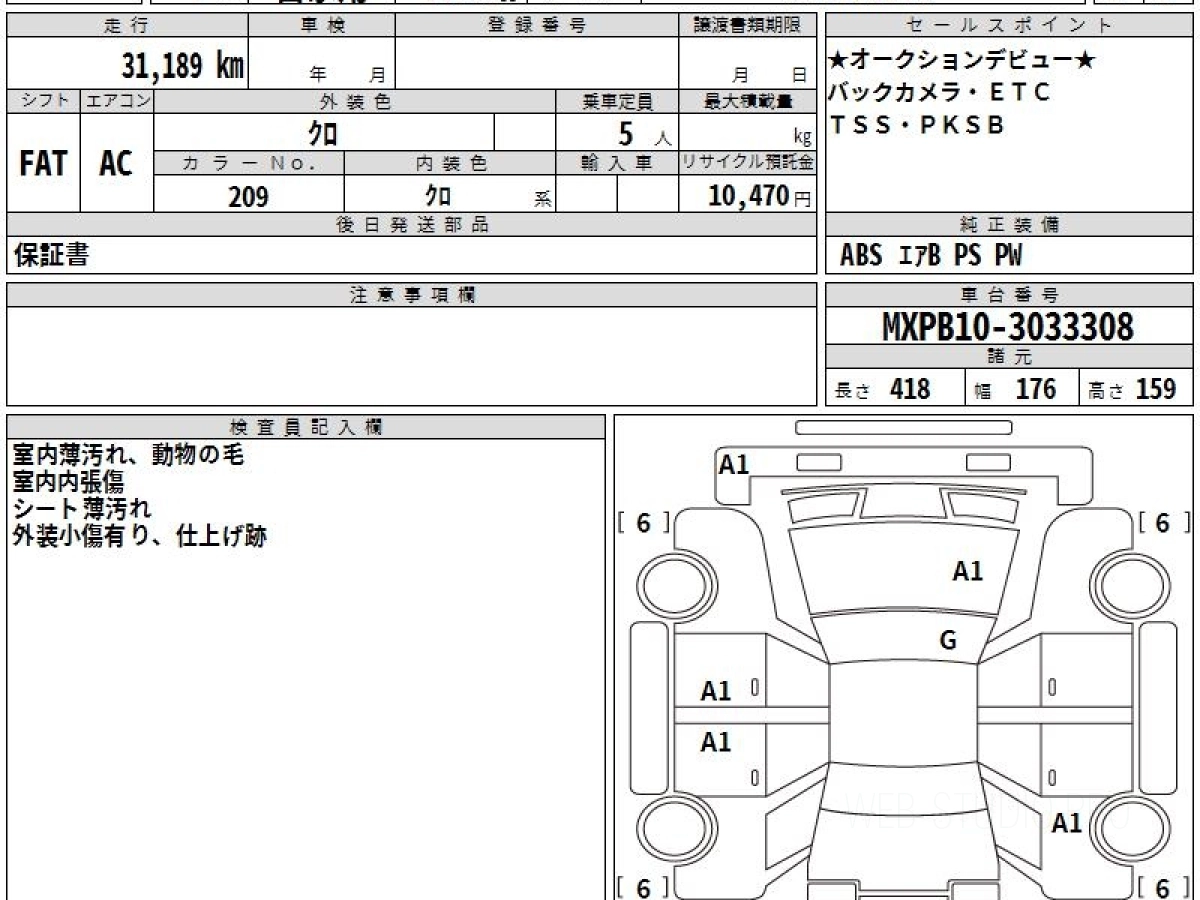This screenshot has height=900, width=1200.
Task: Click the A1 mark on front bumper
Action: [x=734, y=464]
